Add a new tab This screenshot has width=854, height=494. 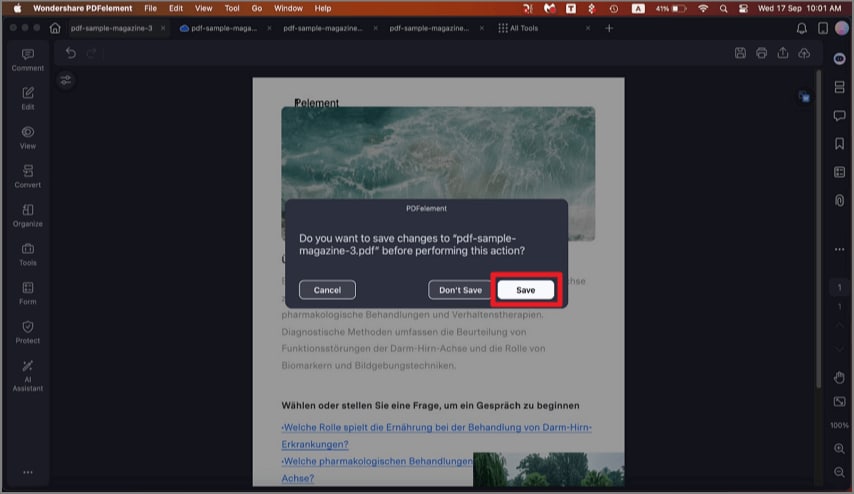(x=609, y=28)
